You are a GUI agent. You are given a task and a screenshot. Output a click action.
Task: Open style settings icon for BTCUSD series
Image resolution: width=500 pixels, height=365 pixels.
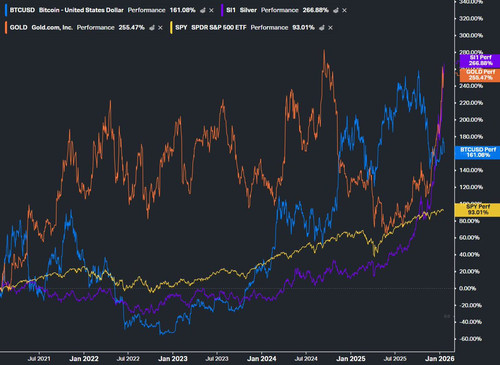[203, 10]
